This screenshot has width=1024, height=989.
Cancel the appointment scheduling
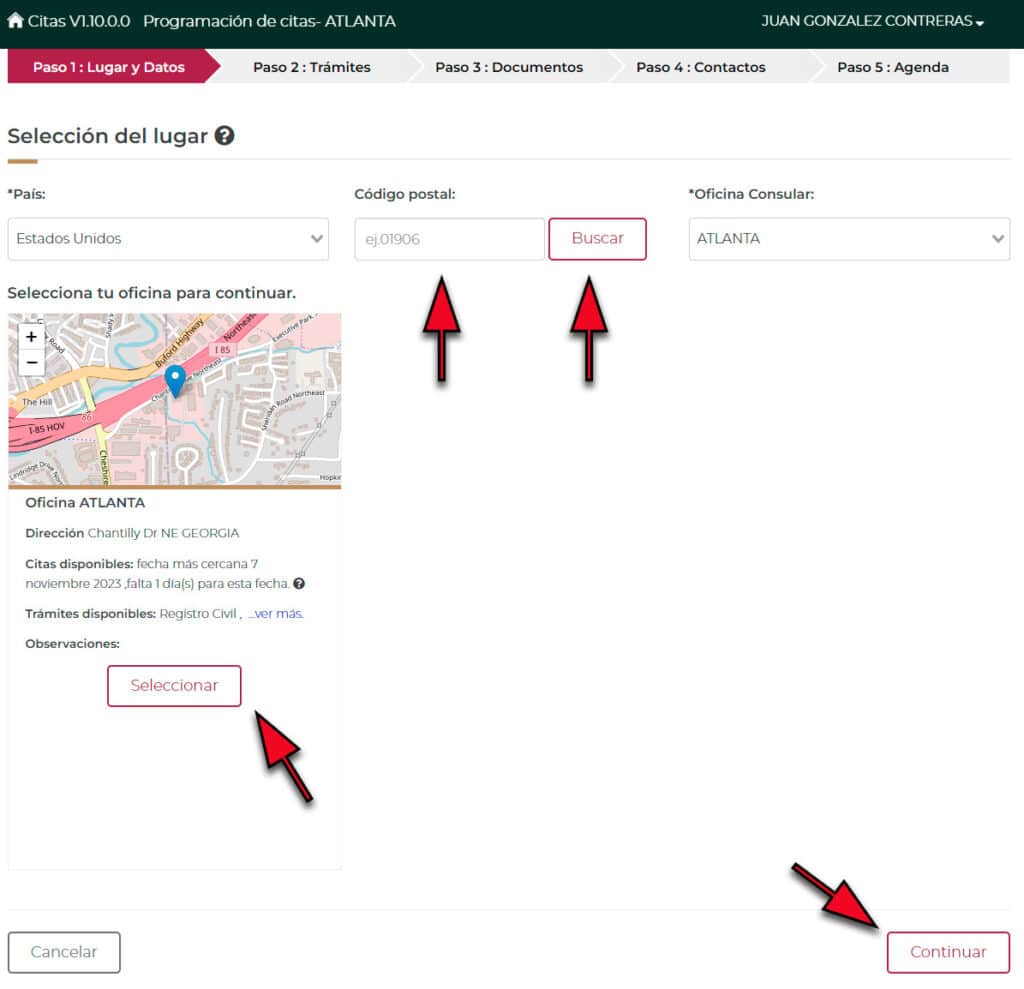64,952
